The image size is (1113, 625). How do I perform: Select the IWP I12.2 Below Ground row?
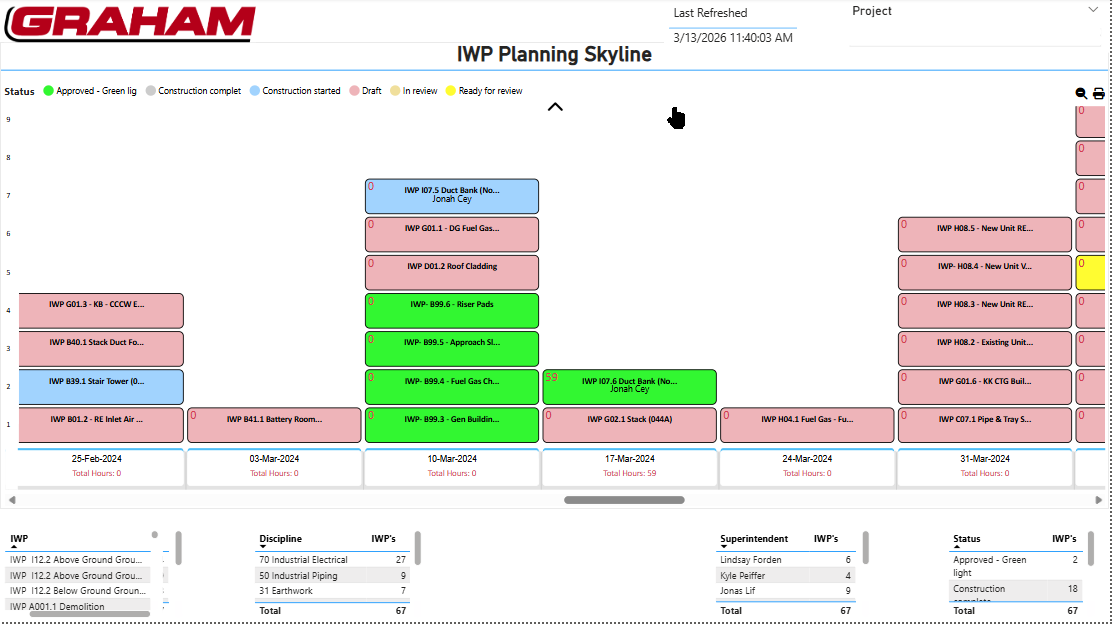tap(78, 590)
